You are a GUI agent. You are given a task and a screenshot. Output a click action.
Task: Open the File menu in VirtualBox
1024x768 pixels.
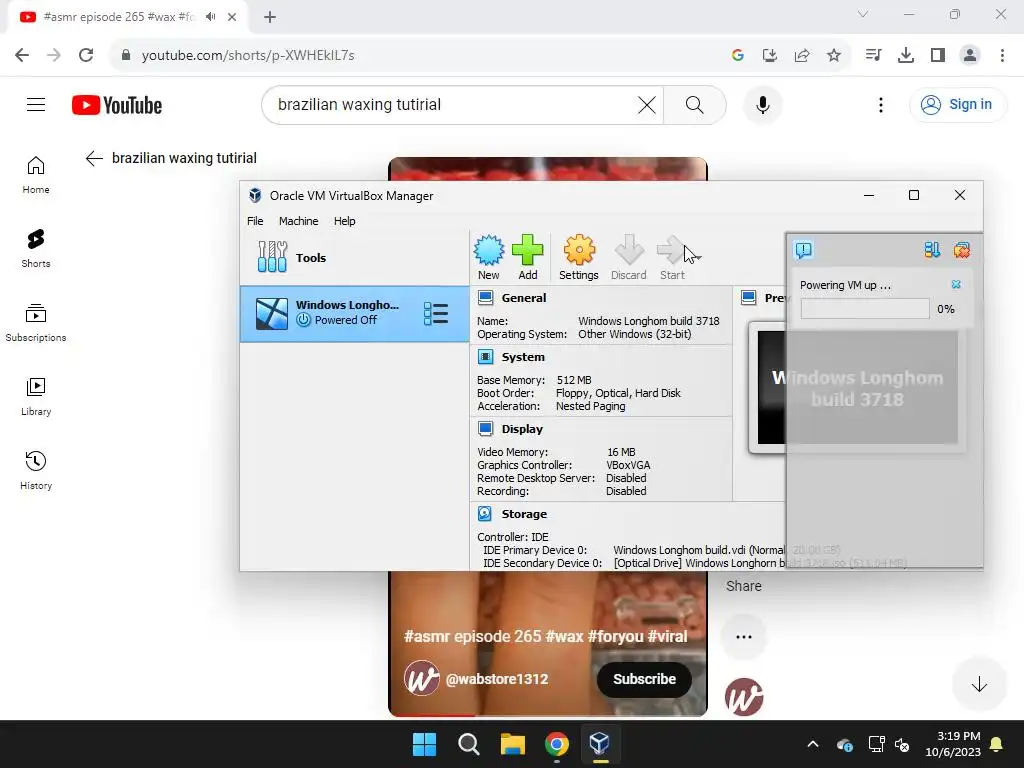255,221
